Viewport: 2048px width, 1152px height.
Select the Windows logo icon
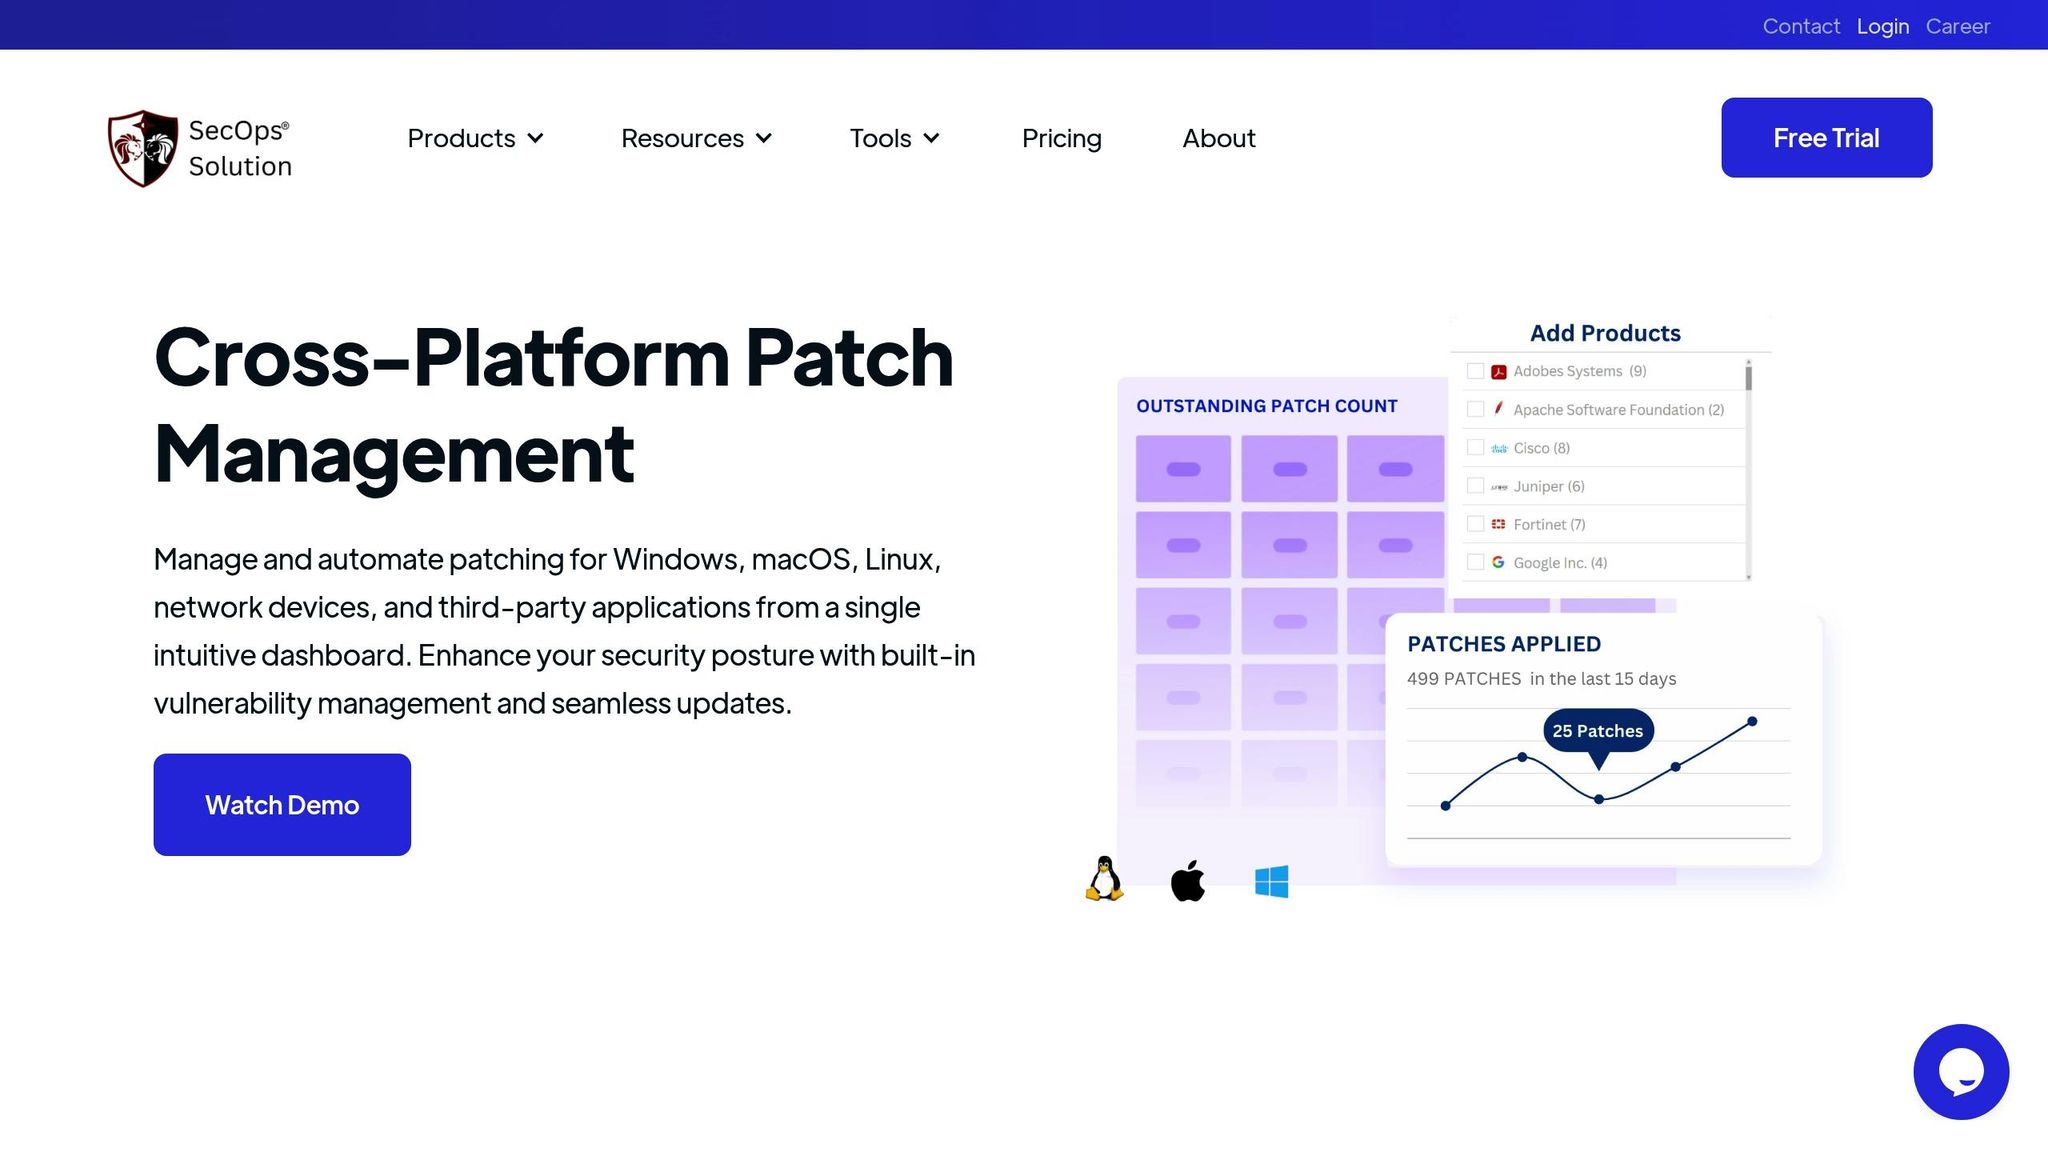coord(1271,878)
